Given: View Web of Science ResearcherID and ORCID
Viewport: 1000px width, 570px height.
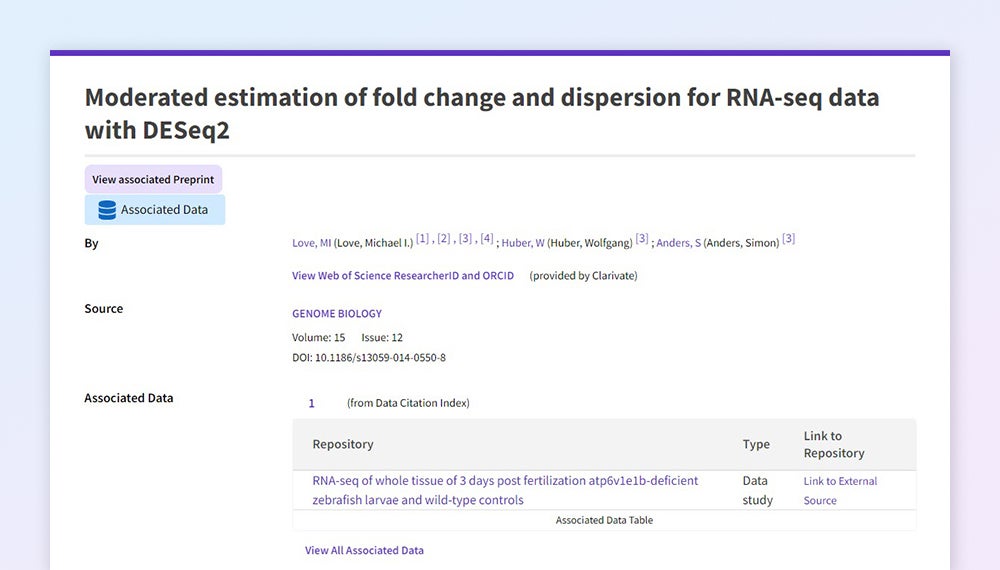Looking at the screenshot, I should click(x=403, y=276).
